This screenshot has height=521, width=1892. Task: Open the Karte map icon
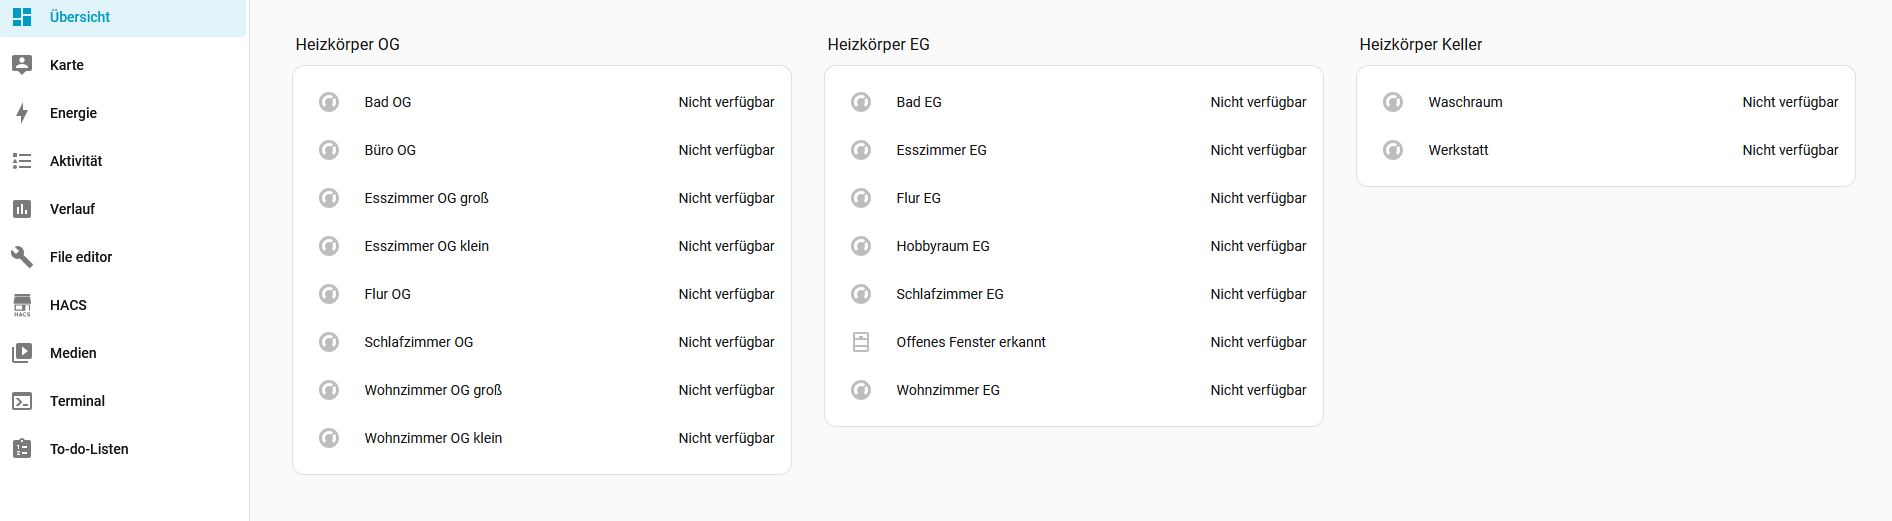pyautogui.click(x=22, y=65)
